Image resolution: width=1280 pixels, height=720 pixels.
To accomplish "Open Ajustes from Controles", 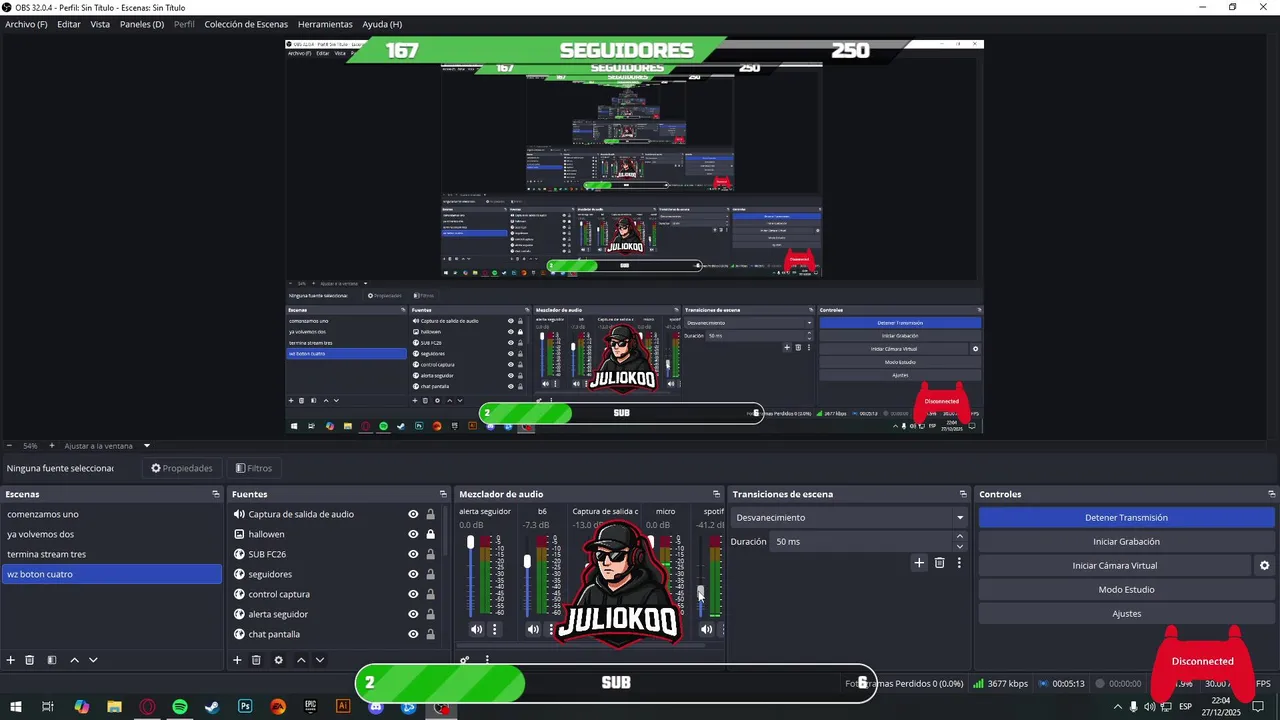I will tap(1126, 614).
